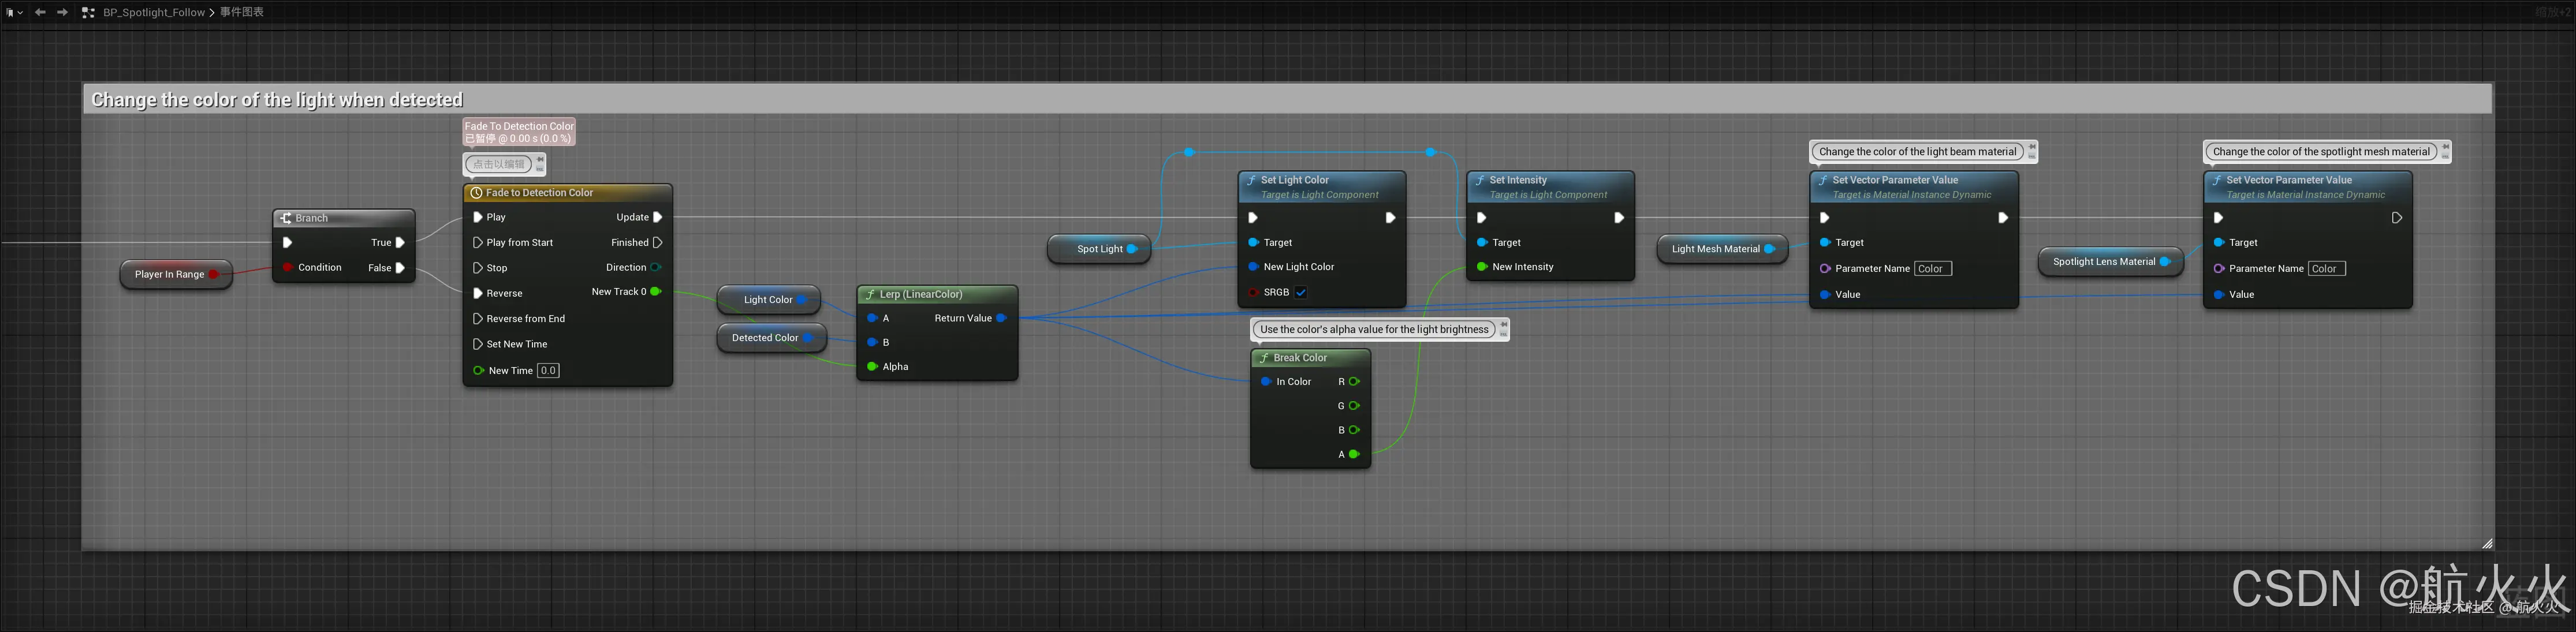Edit the New Time value field

tap(548, 370)
